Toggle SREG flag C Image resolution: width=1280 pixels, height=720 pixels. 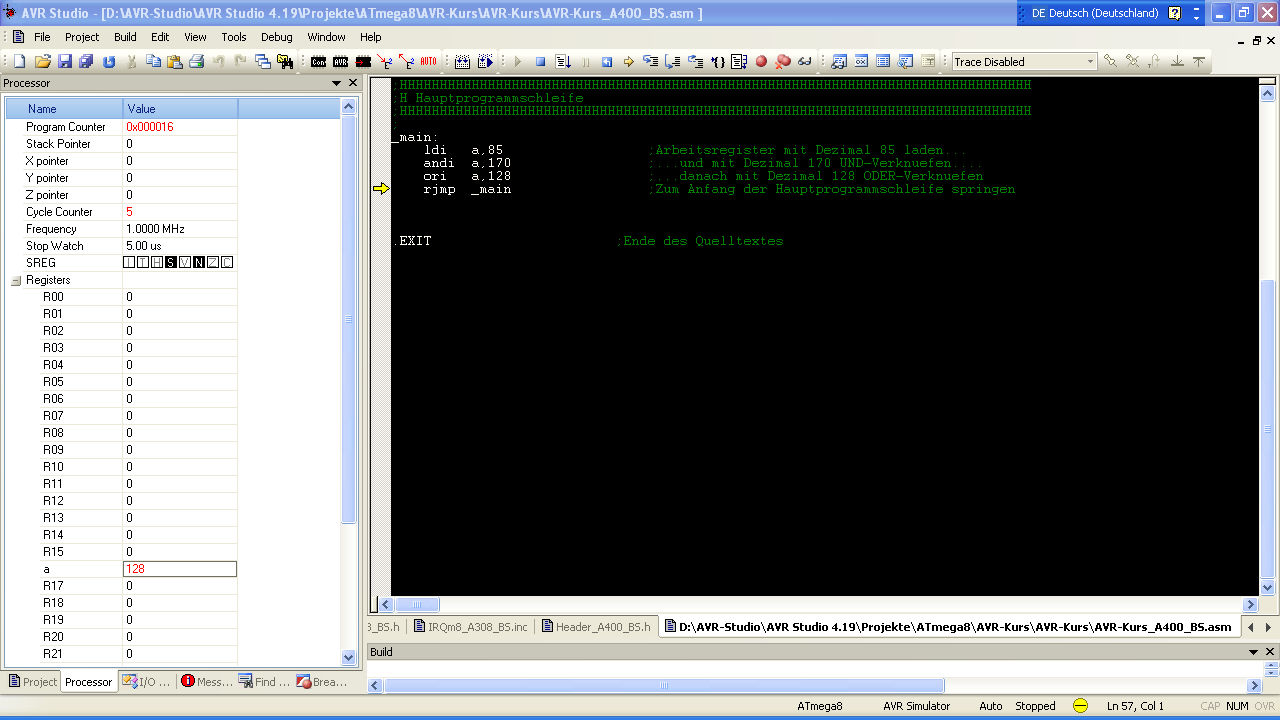(x=227, y=263)
